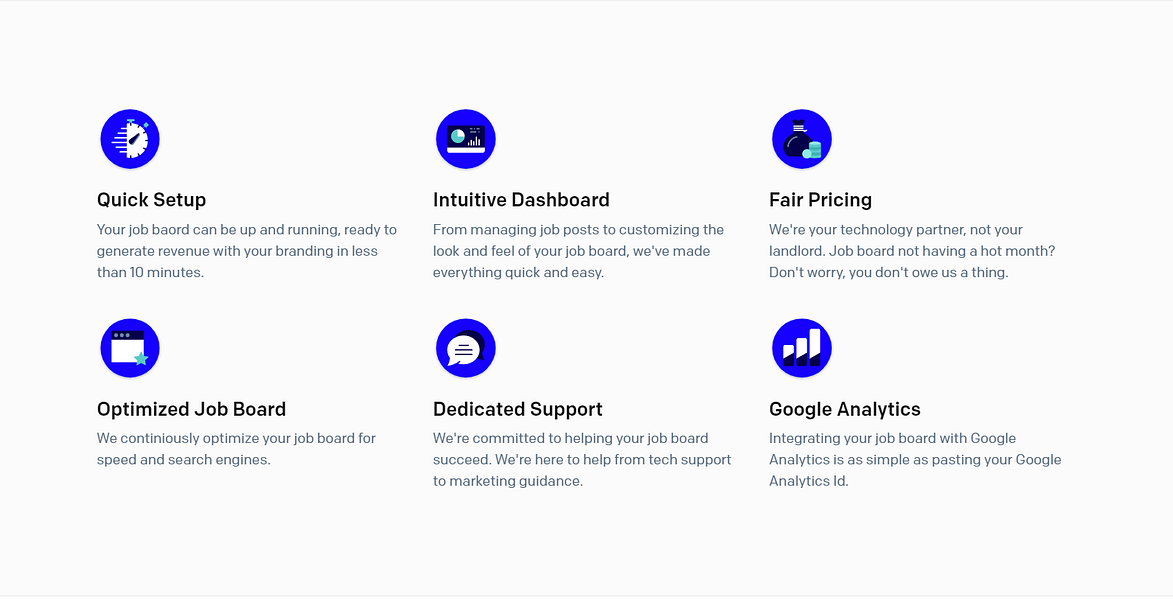Click the Fair Pricing money bag icon
1173x600 pixels.
[x=802, y=139]
